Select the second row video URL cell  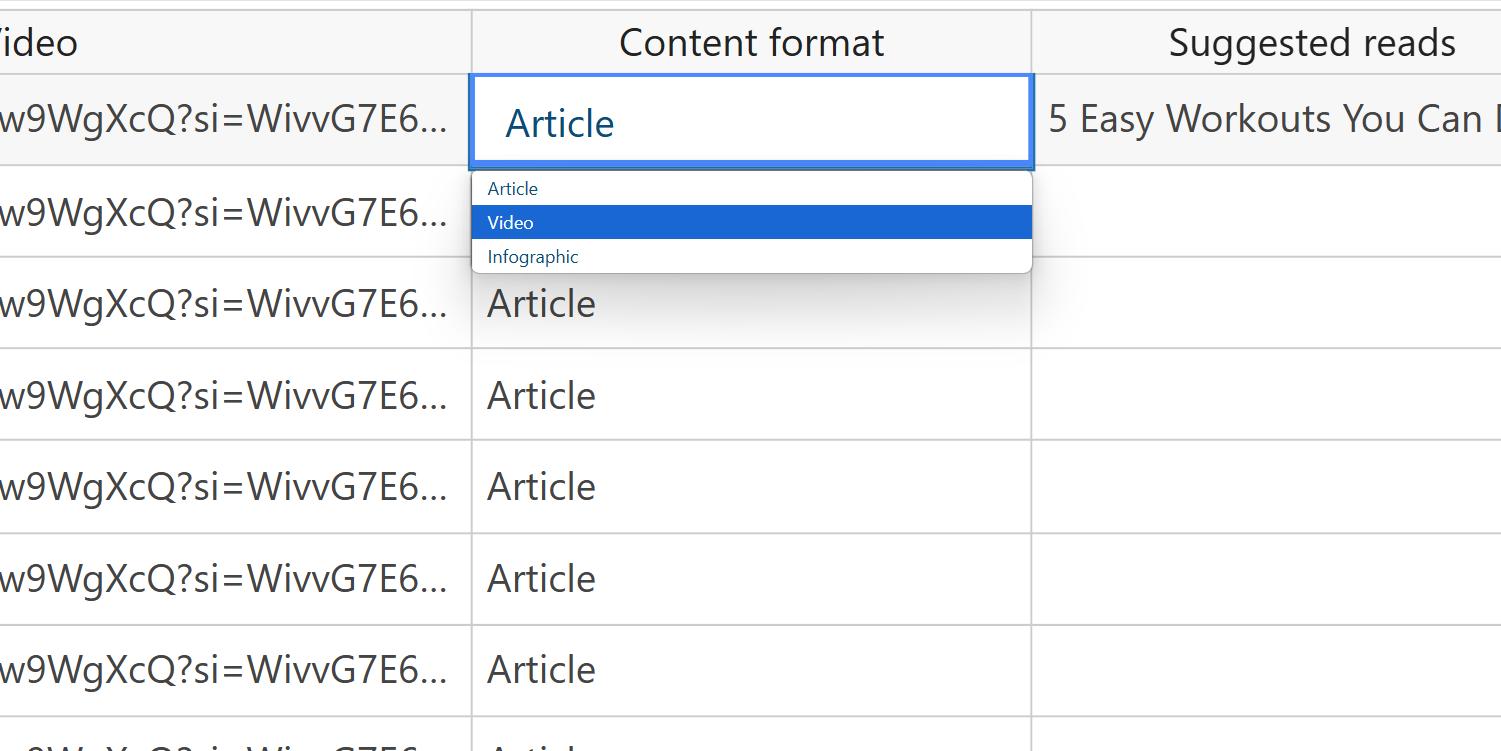(235, 211)
